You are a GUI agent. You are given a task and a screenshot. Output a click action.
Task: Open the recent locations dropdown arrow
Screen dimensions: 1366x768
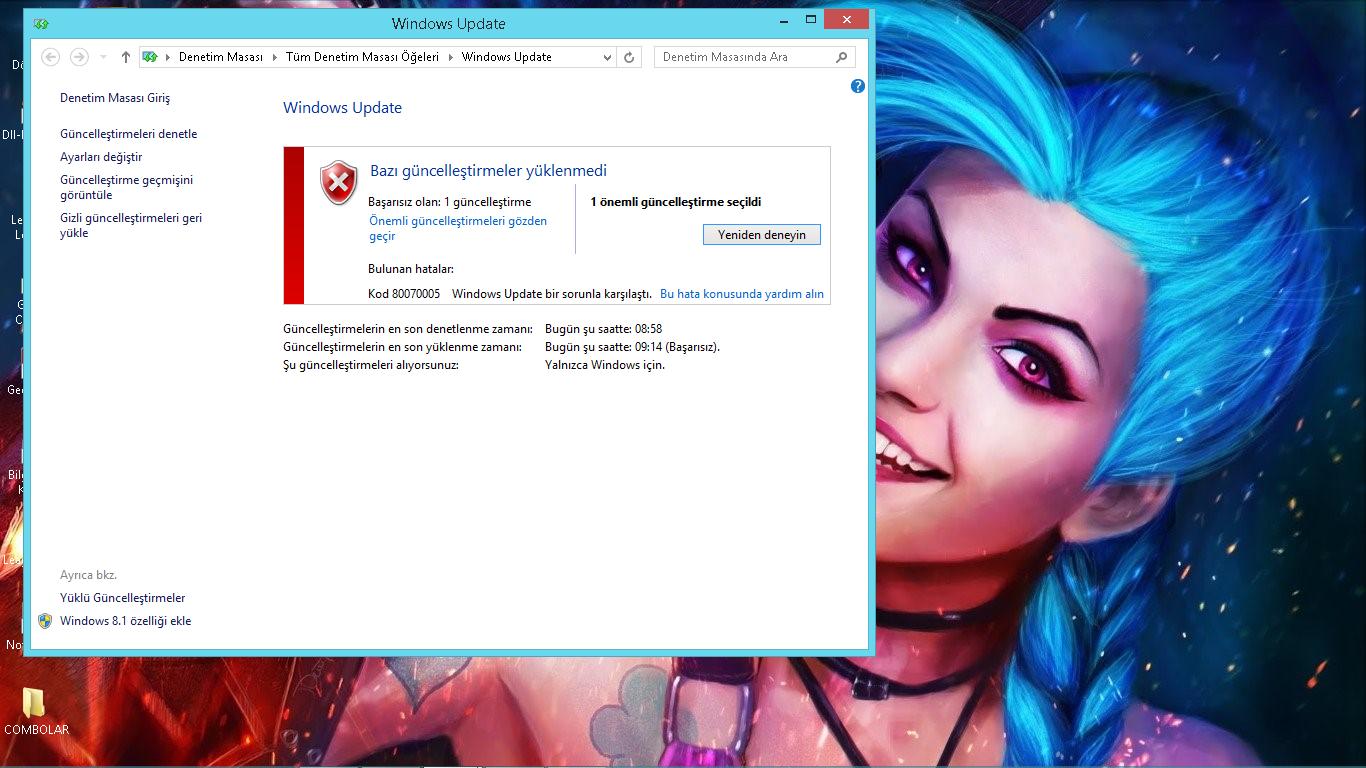click(103, 57)
